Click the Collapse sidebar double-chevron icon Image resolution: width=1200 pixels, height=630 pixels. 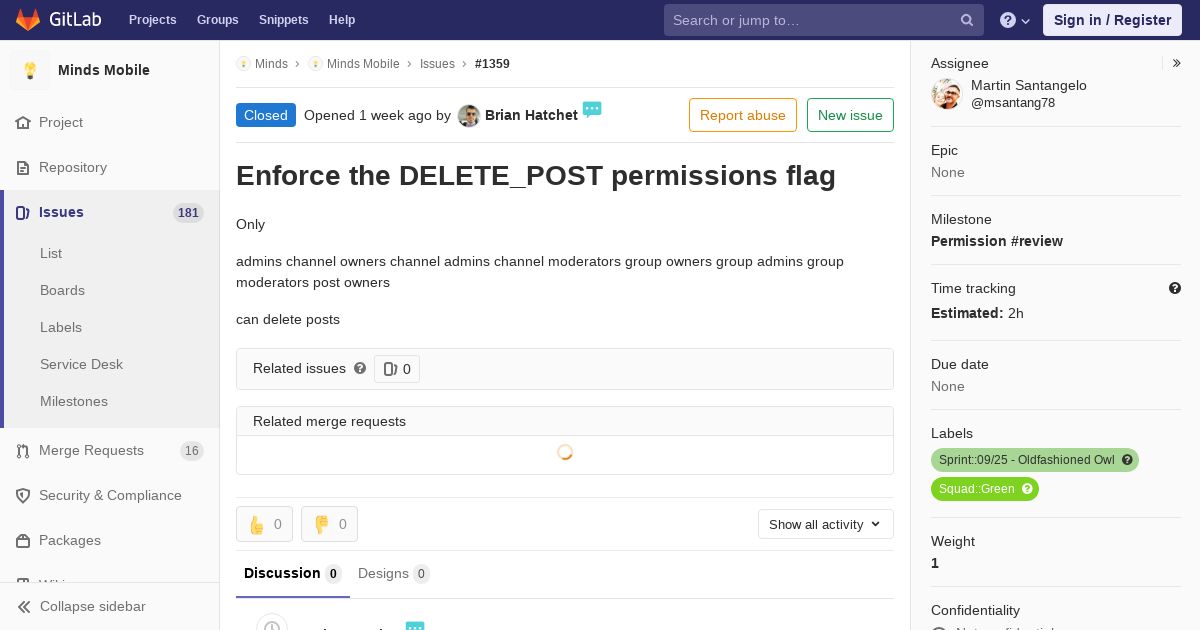pyautogui.click(x=24, y=607)
